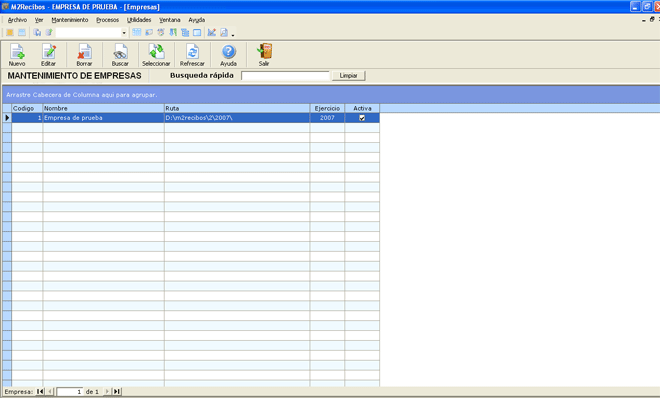Open the Ventana menu
The width and height of the screenshot is (660, 398).
(x=170, y=20)
